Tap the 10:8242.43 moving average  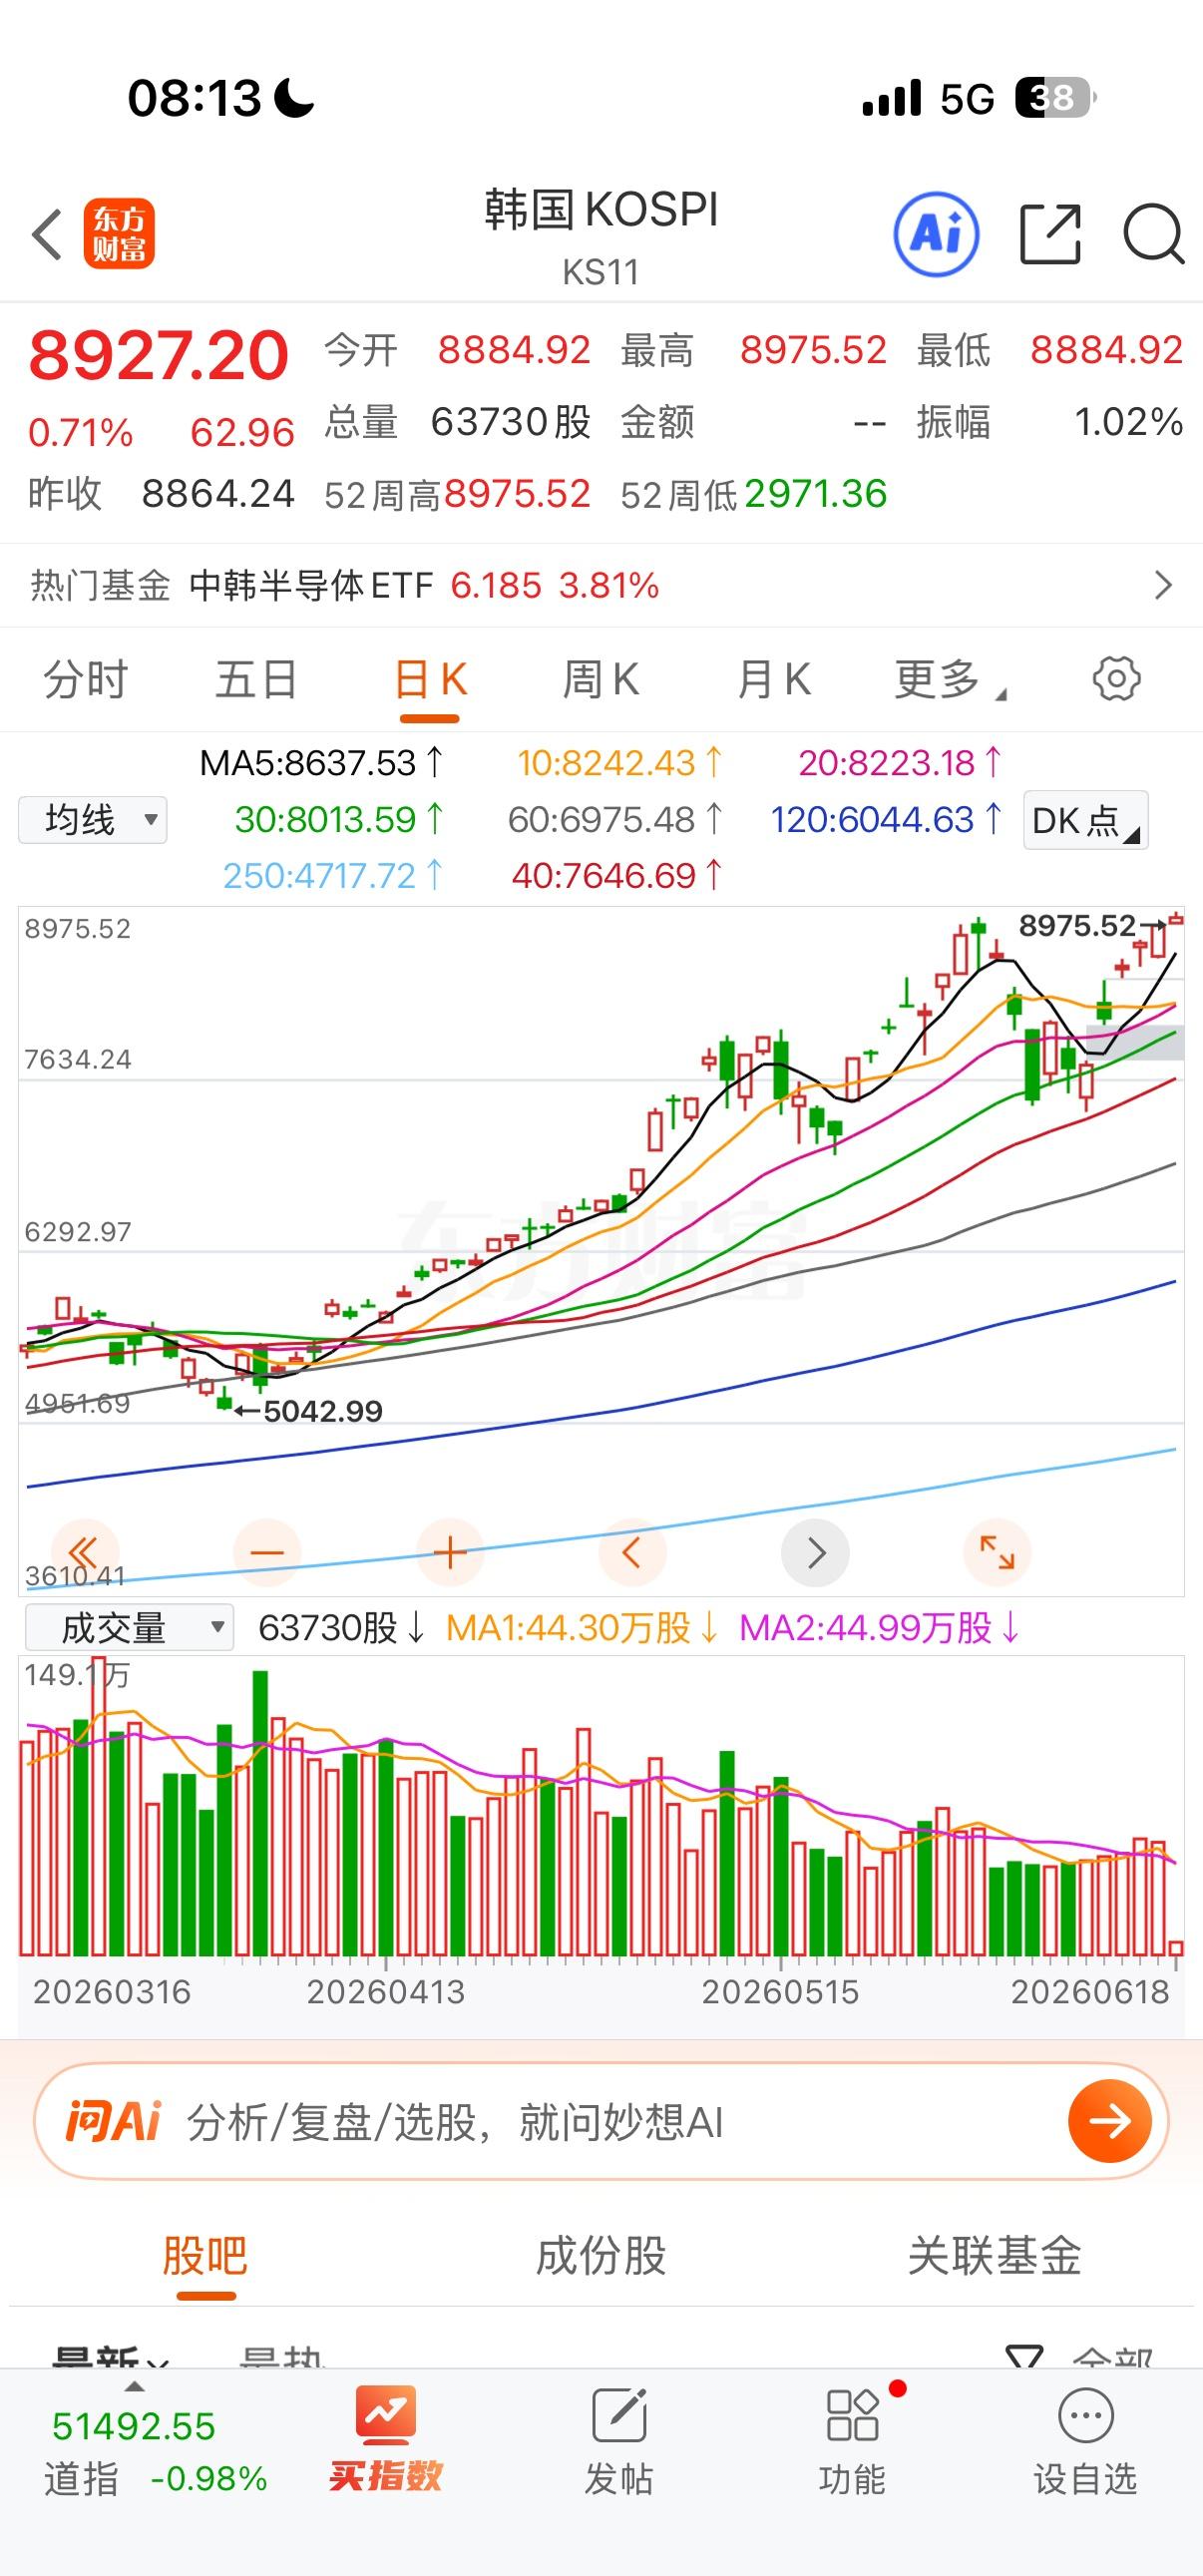click(x=619, y=763)
